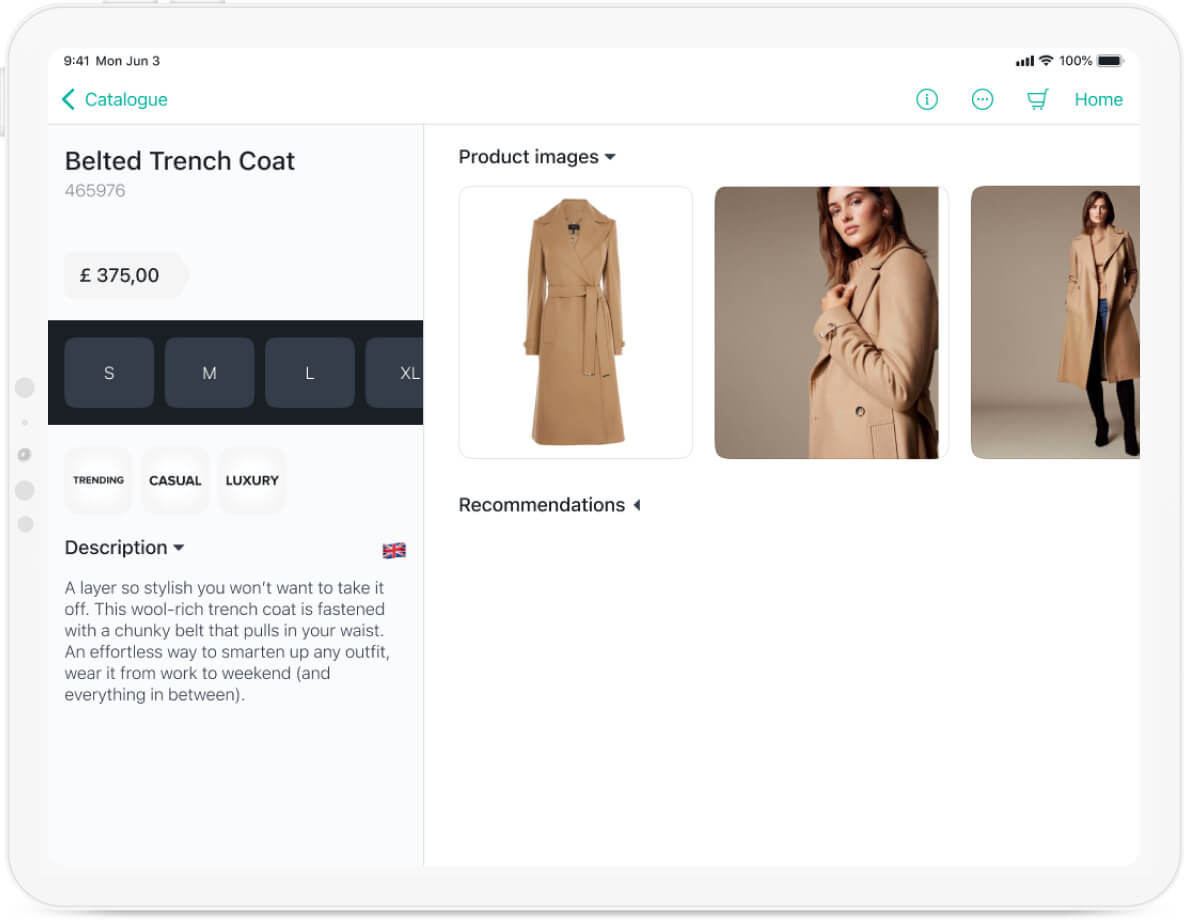Screen dimensions: 1184x920
Task: Select size M
Action: (209, 373)
